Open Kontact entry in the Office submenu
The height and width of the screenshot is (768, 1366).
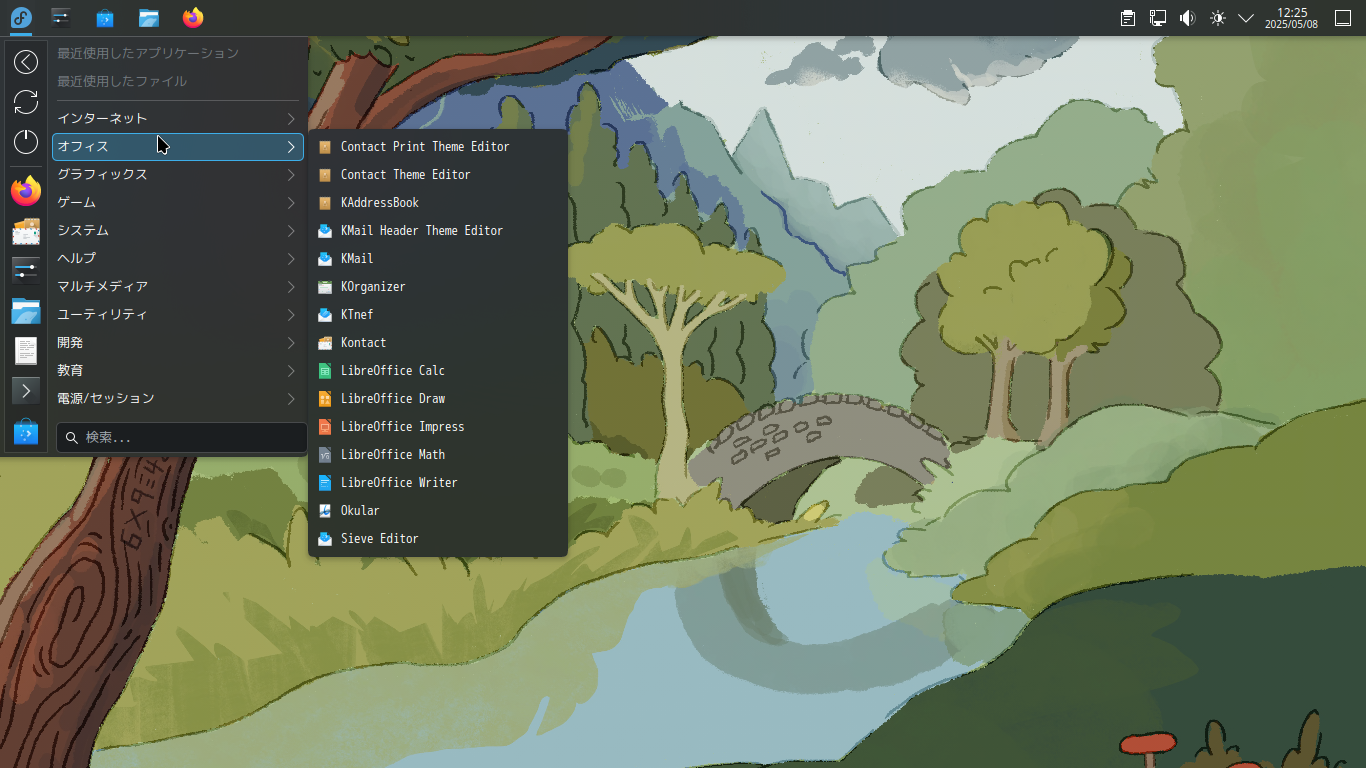[x=438, y=343]
